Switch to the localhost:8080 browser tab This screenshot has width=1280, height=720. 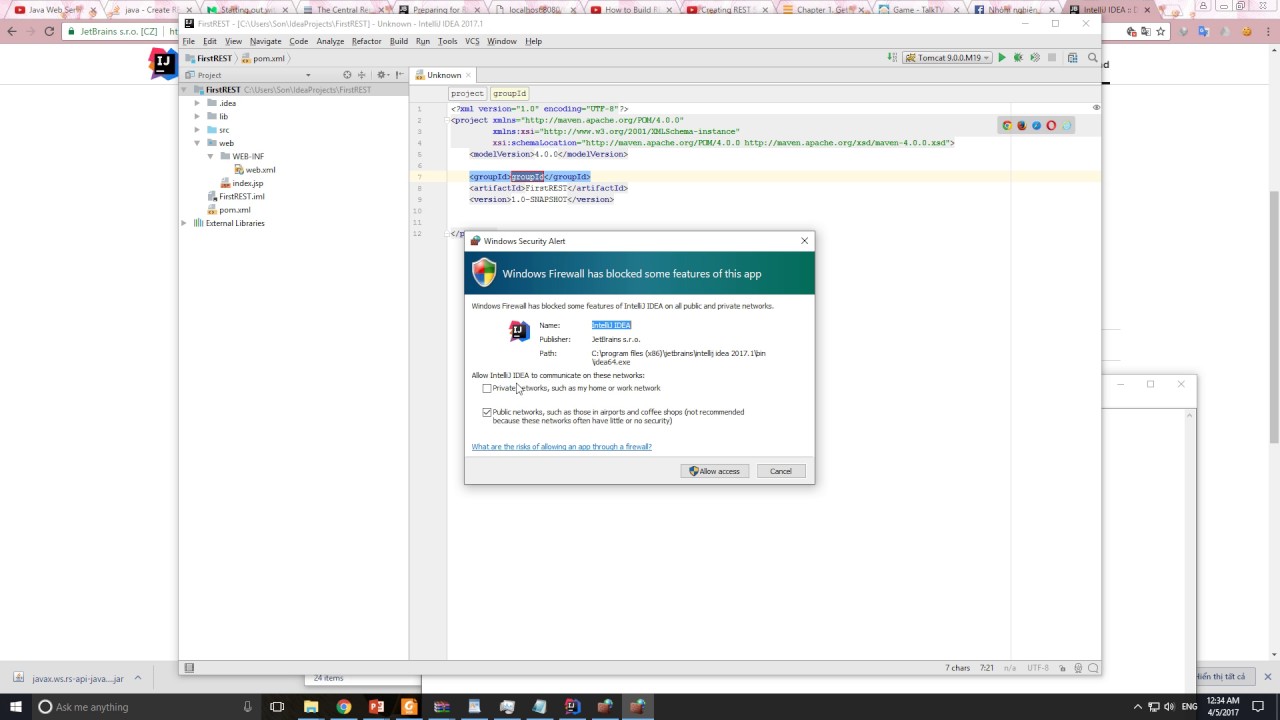533,10
